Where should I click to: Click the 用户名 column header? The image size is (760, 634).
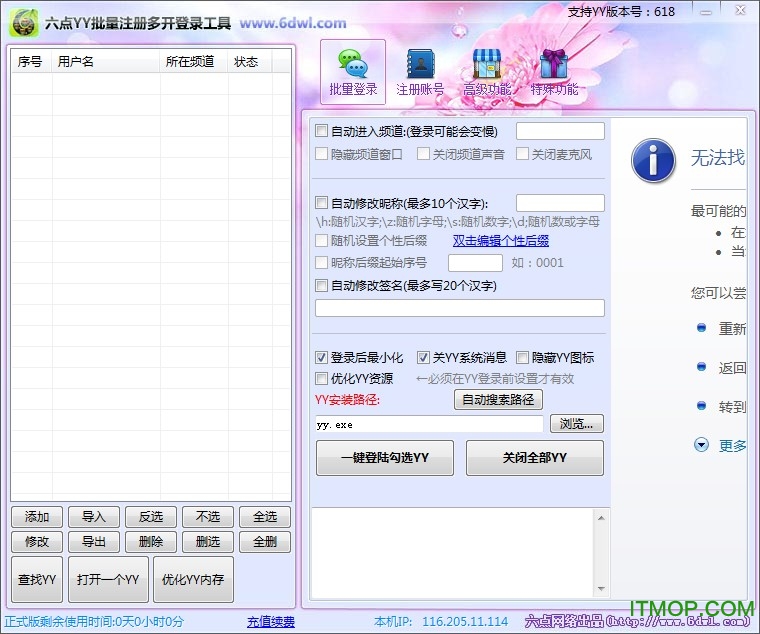tap(106, 62)
